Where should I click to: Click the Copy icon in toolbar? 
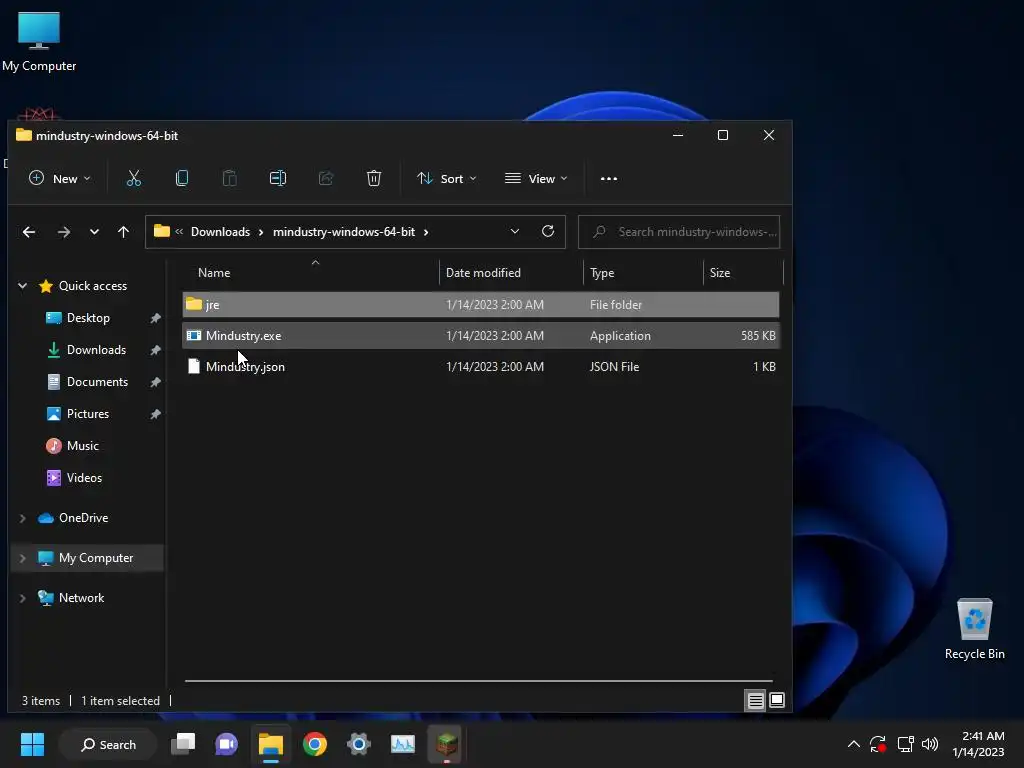pos(182,178)
